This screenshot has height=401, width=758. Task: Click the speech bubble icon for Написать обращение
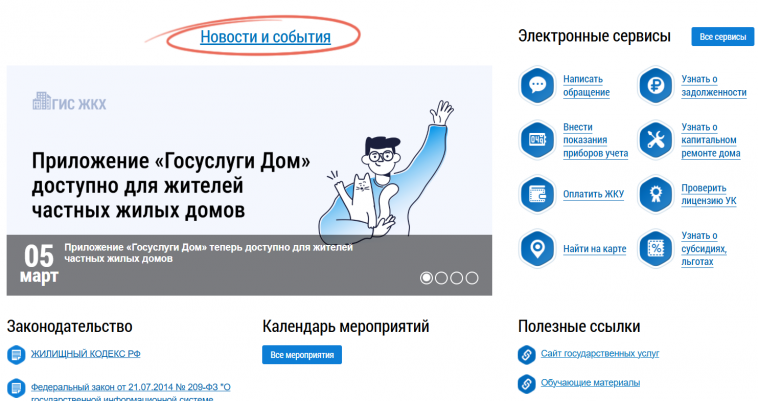(538, 85)
